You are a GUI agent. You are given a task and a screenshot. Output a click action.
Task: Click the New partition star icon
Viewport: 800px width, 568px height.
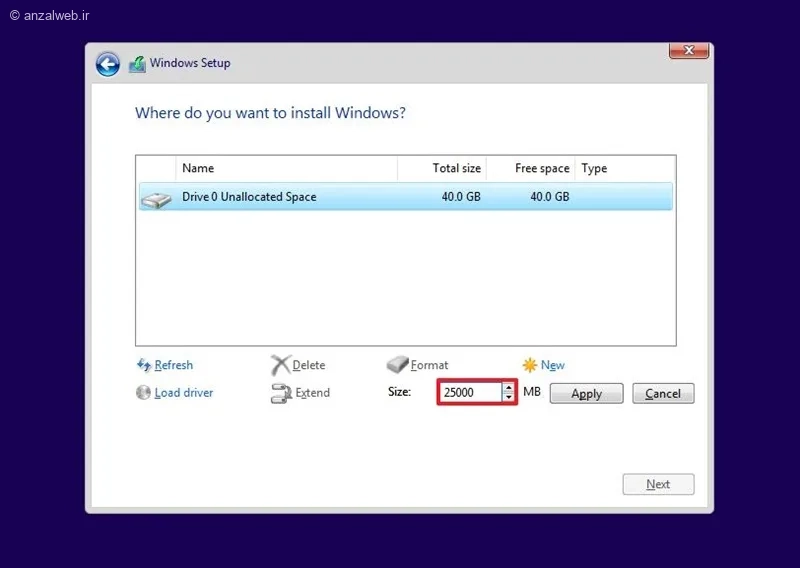530,365
